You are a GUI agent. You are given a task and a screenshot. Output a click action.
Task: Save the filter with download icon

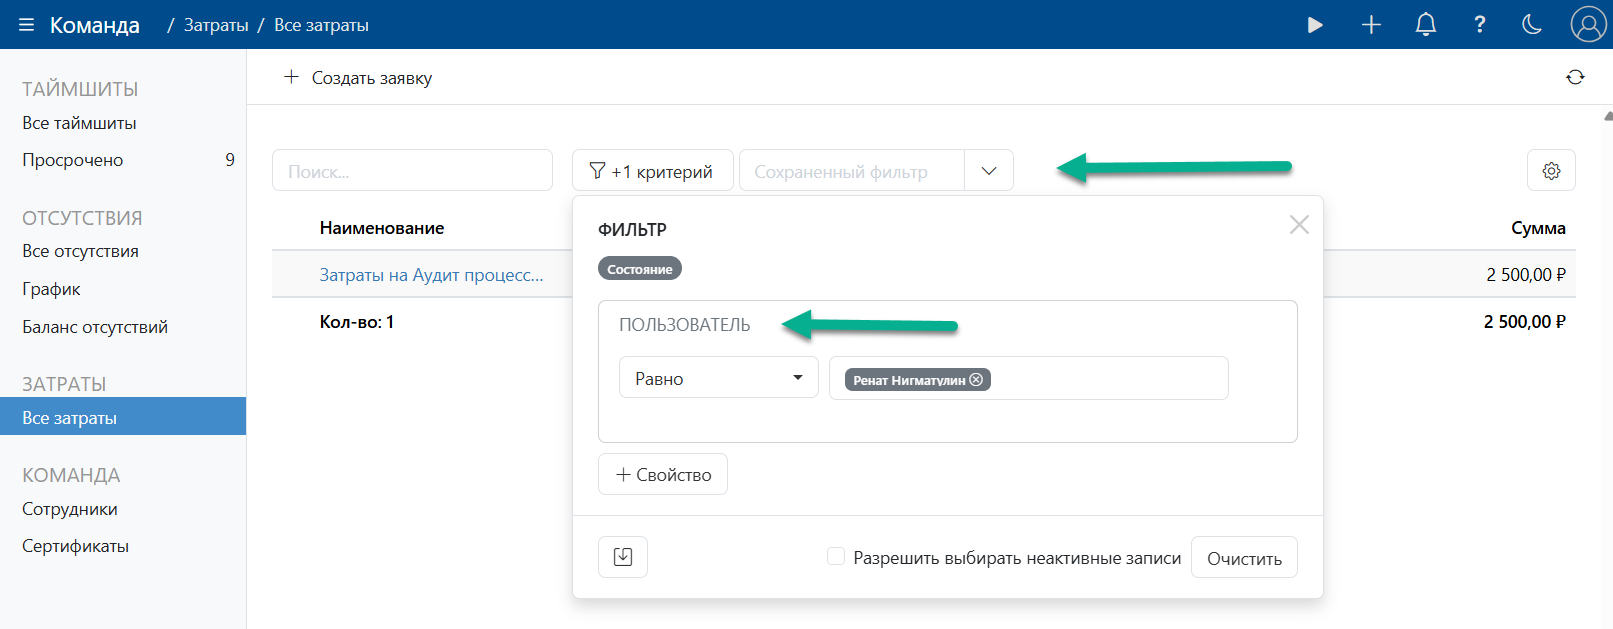(623, 557)
